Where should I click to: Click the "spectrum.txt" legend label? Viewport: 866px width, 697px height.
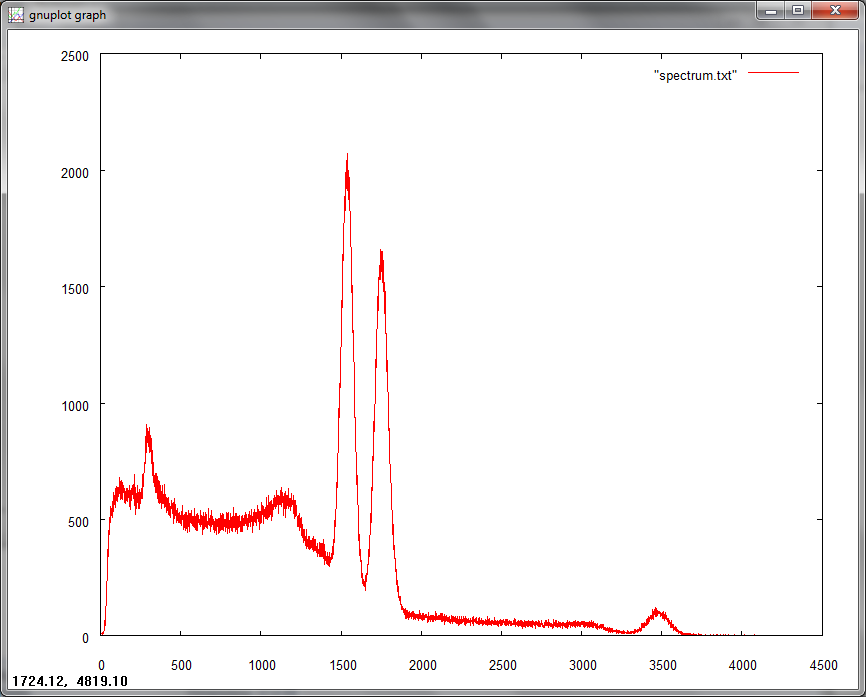click(x=695, y=76)
